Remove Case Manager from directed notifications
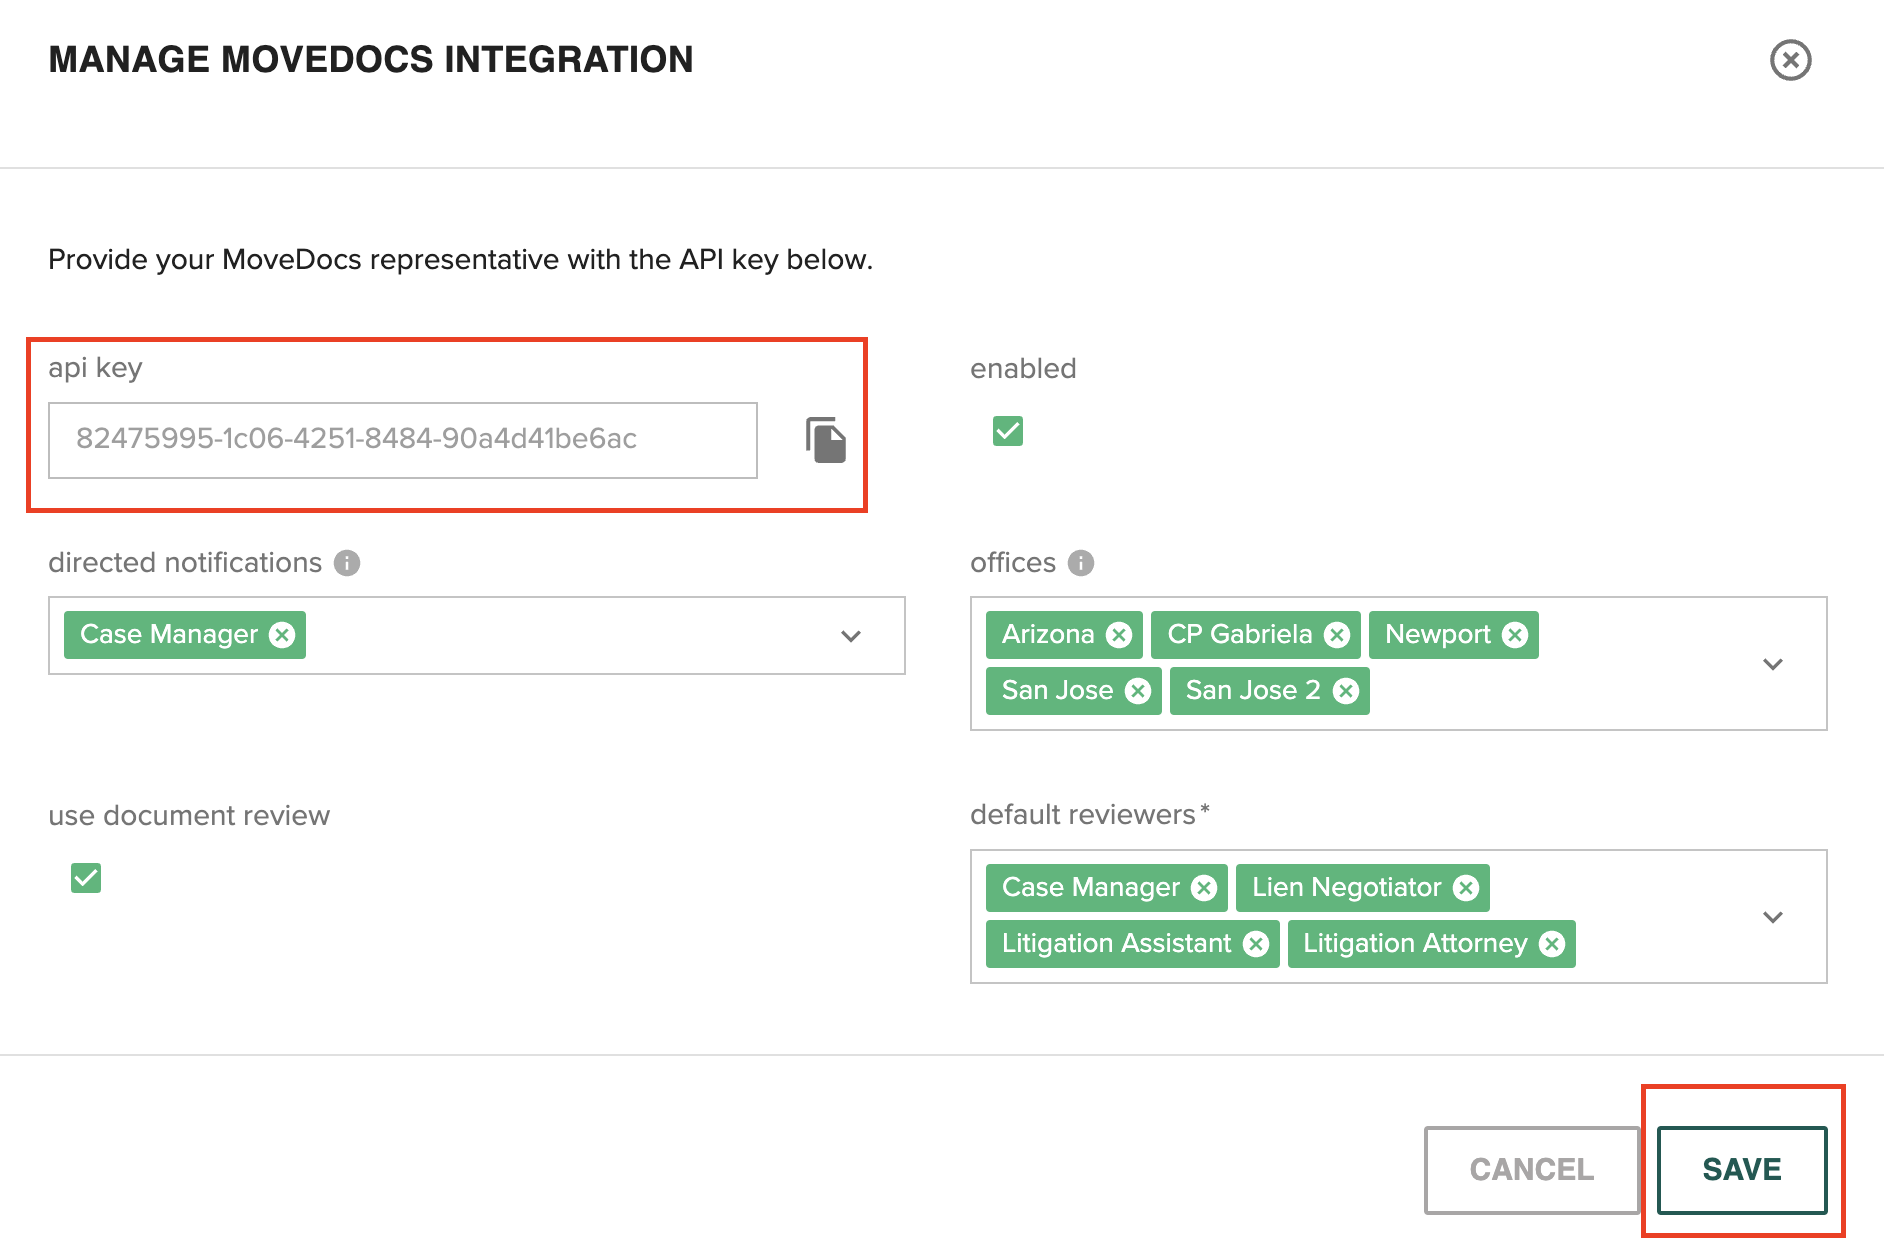1884x1242 pixels. 283,635
